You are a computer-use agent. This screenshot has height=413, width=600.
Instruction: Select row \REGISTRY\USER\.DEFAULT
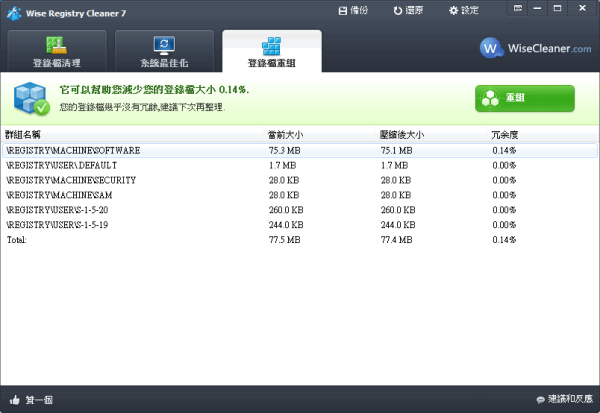click(300, 165)
